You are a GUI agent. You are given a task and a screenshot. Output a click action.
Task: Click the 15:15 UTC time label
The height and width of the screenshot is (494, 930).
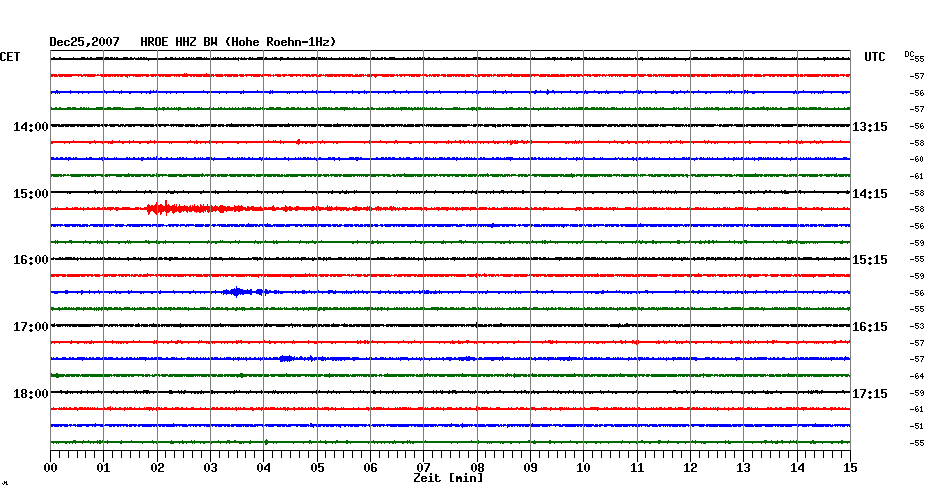pos(870,260)
